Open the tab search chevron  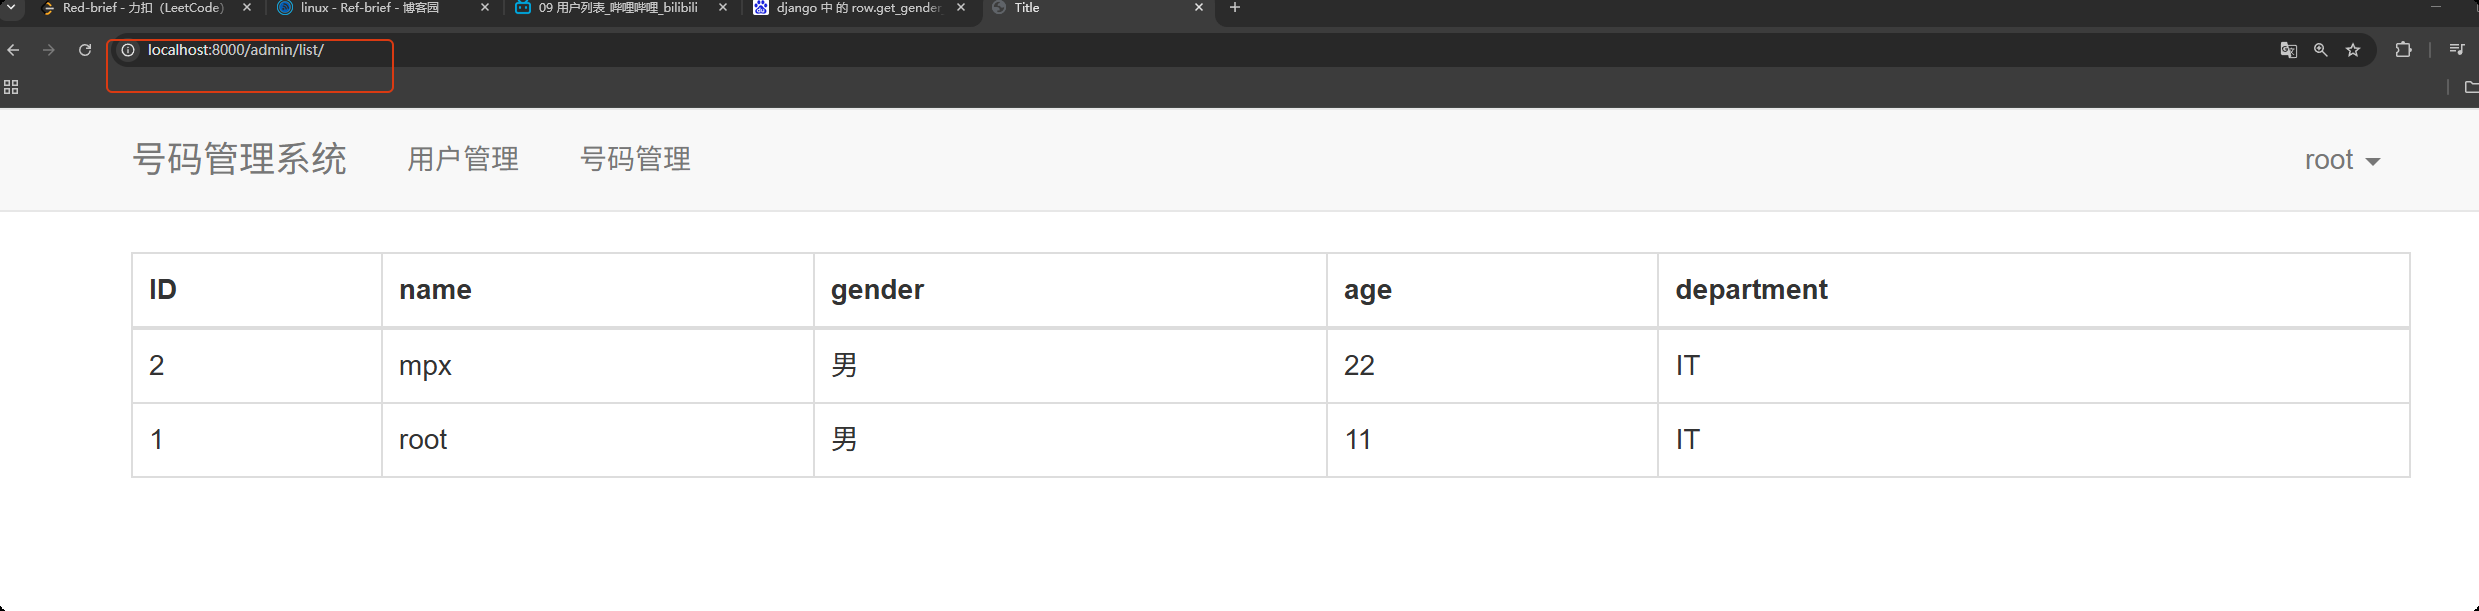11,8
